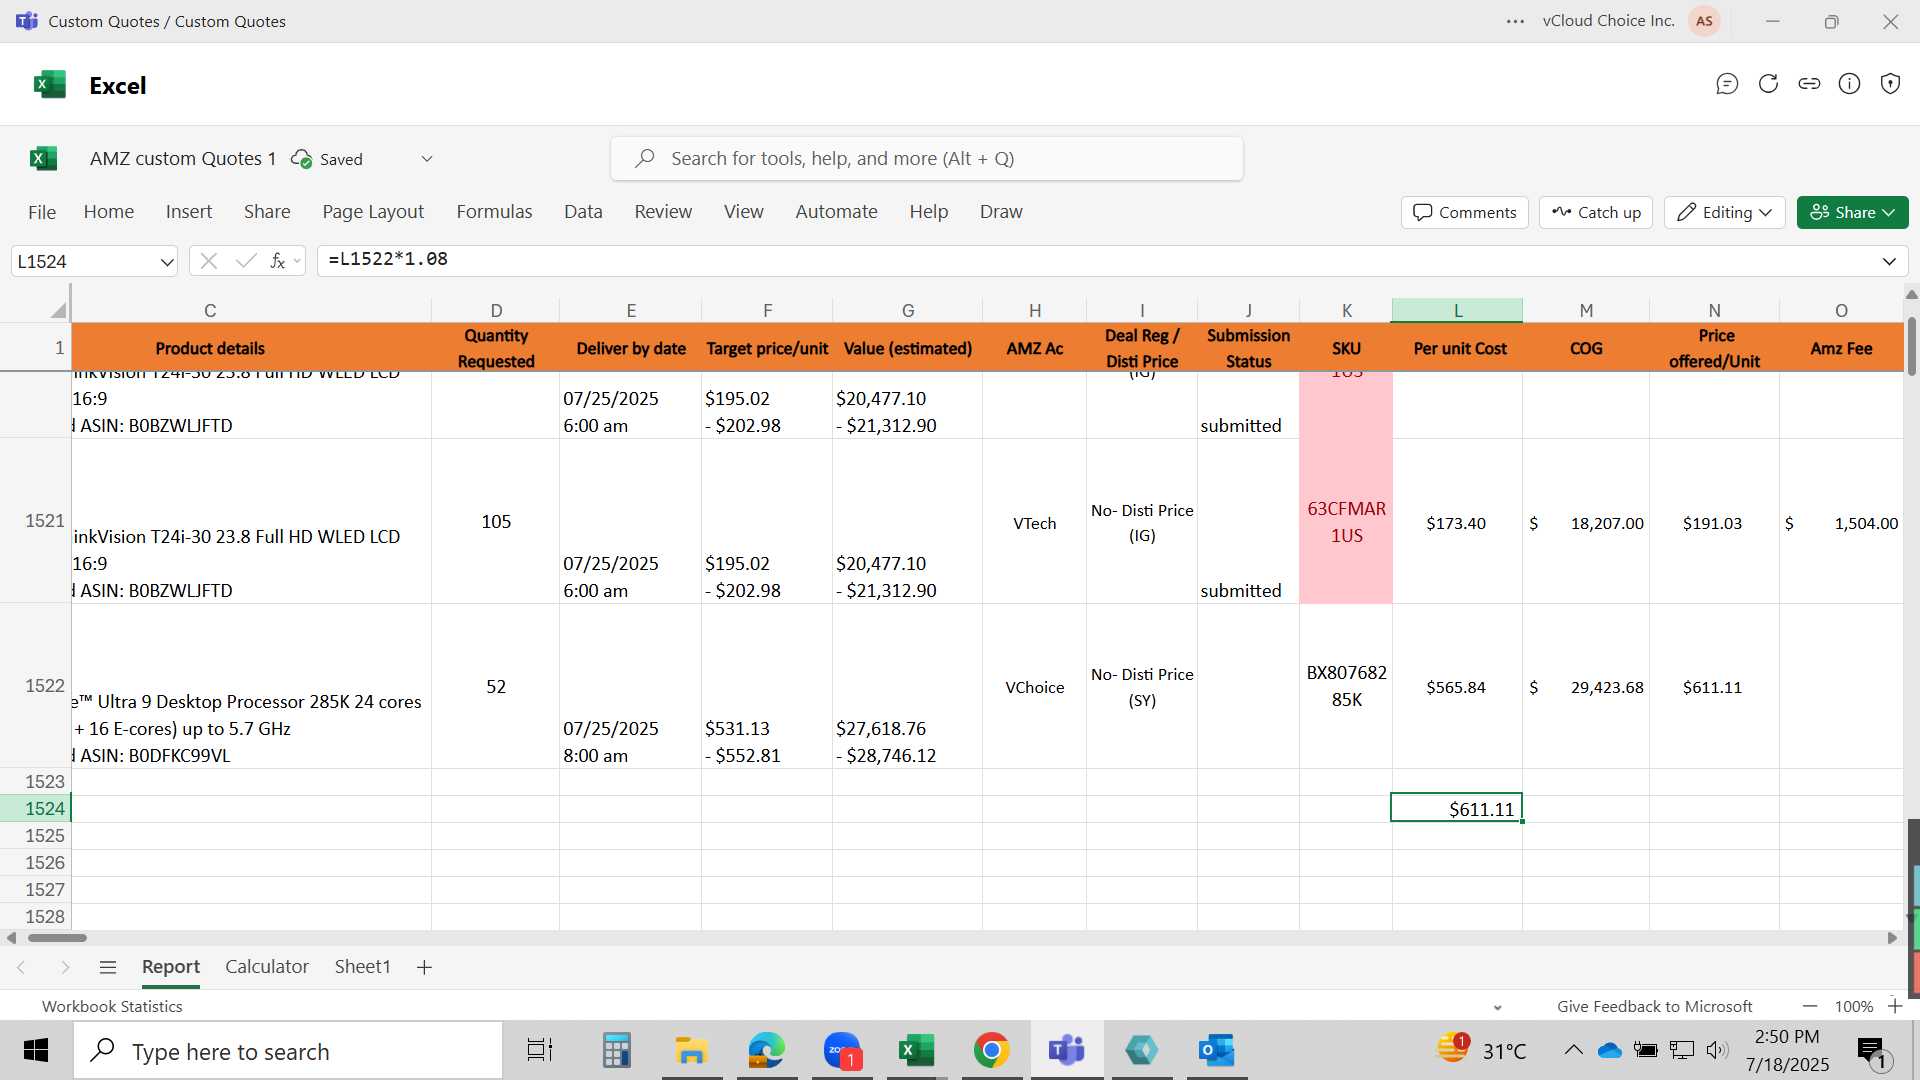Open the Insert ribbon tab
This screenshot has width=1920, height=1080.
pyautogui.click(x=189, y=212)
